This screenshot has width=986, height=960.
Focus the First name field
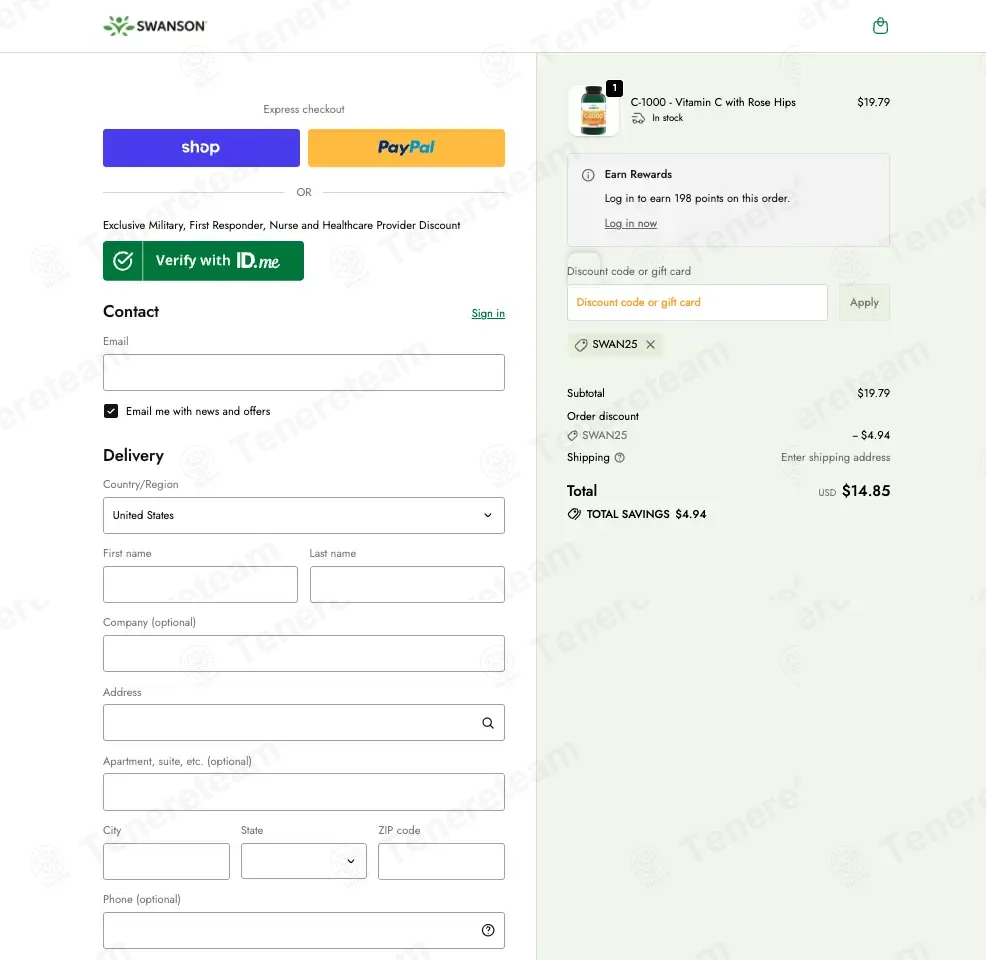coord(201,584)
